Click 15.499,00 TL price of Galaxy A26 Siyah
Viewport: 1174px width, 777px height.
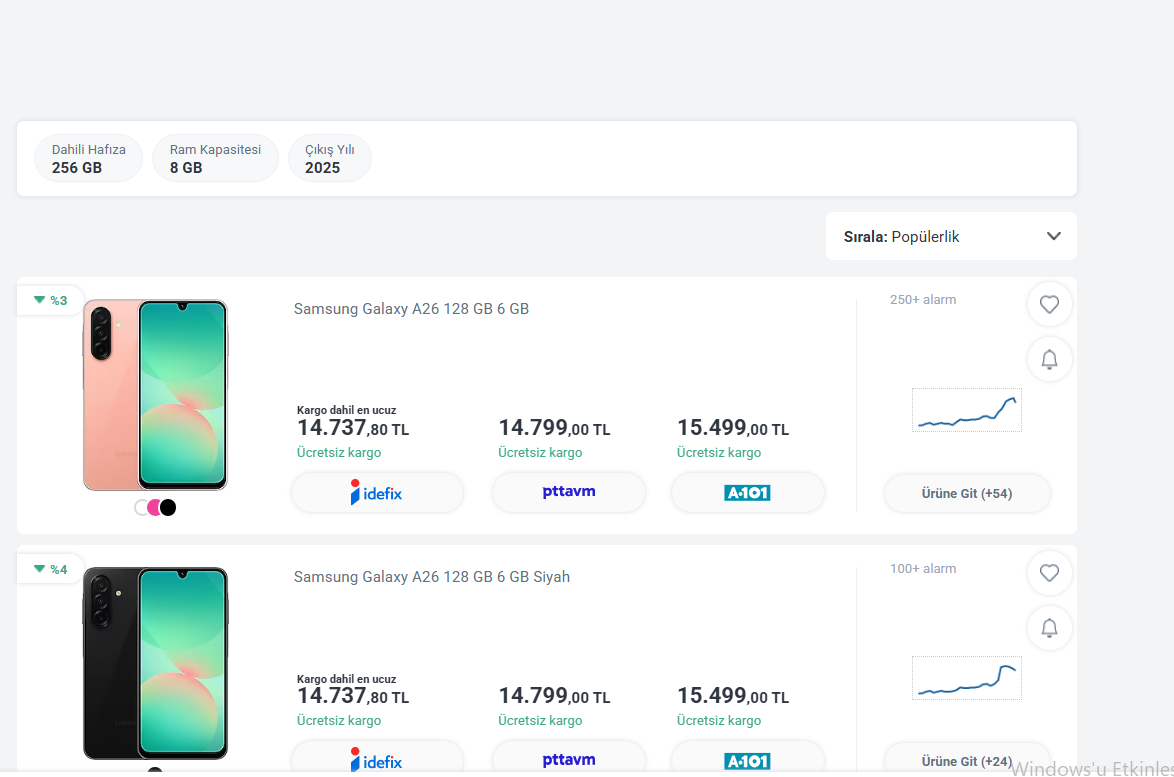(x=733, y=696)
